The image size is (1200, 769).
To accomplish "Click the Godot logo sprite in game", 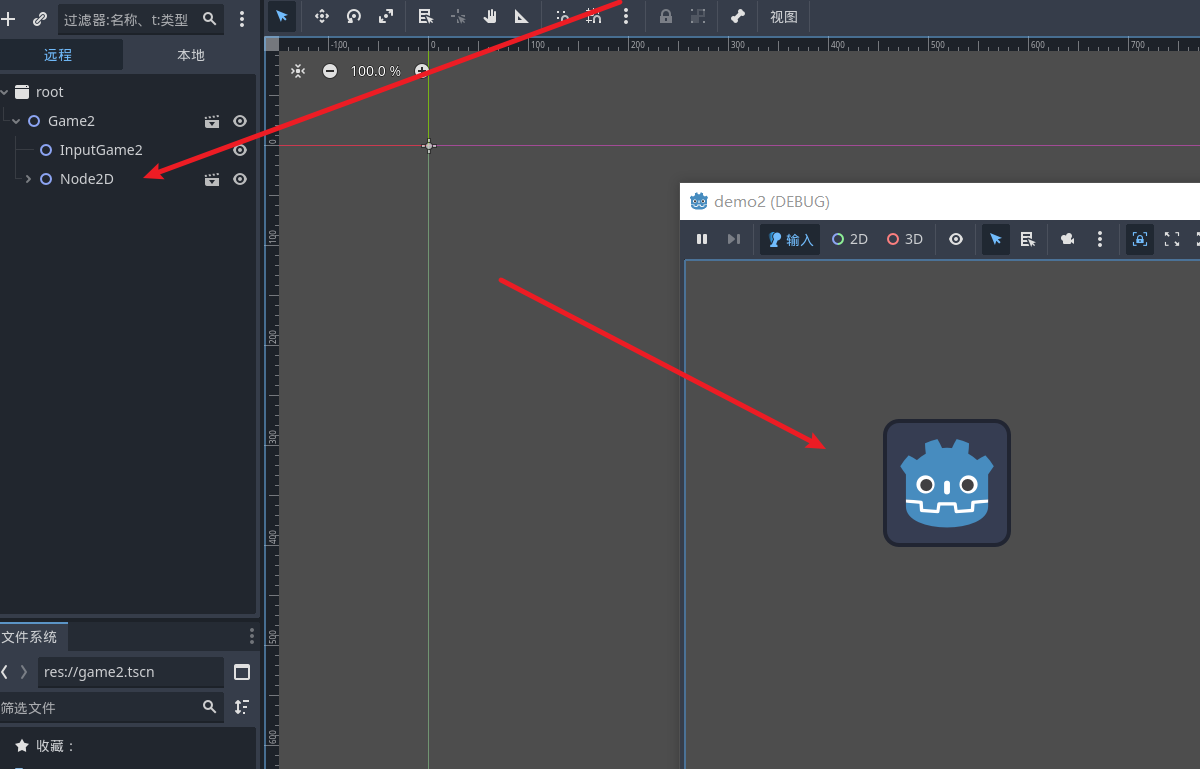I will pyautogui.click(x=947, y=483).
